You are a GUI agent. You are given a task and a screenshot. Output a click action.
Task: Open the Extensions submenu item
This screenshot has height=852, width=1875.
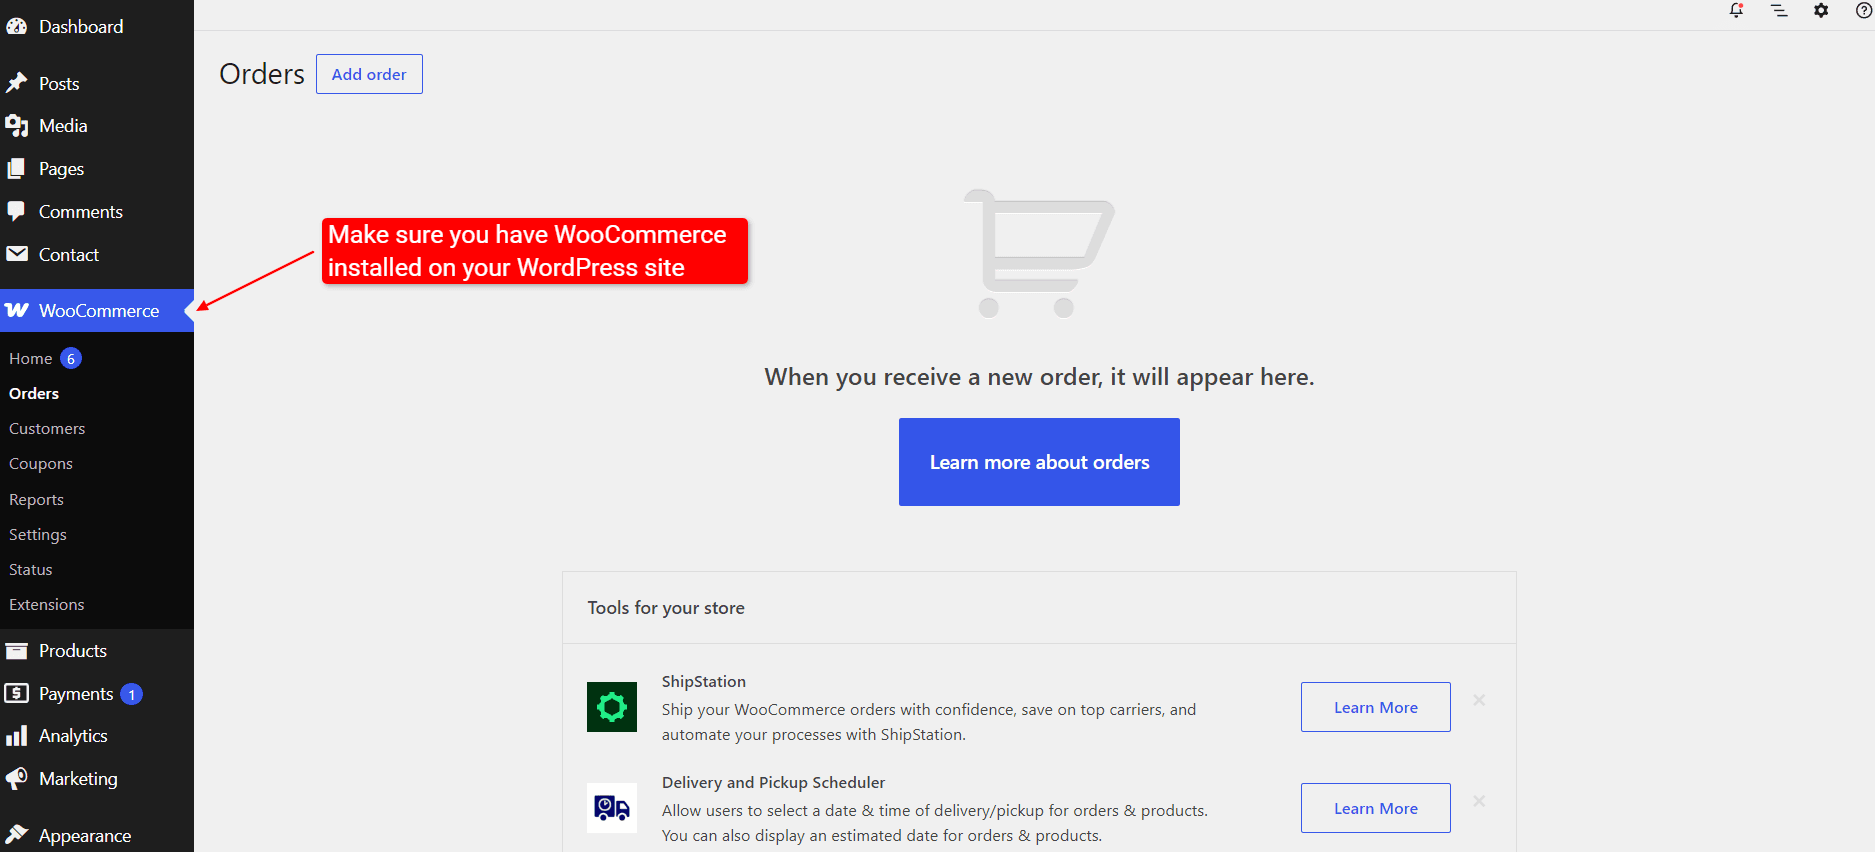[x=47, y=604]
